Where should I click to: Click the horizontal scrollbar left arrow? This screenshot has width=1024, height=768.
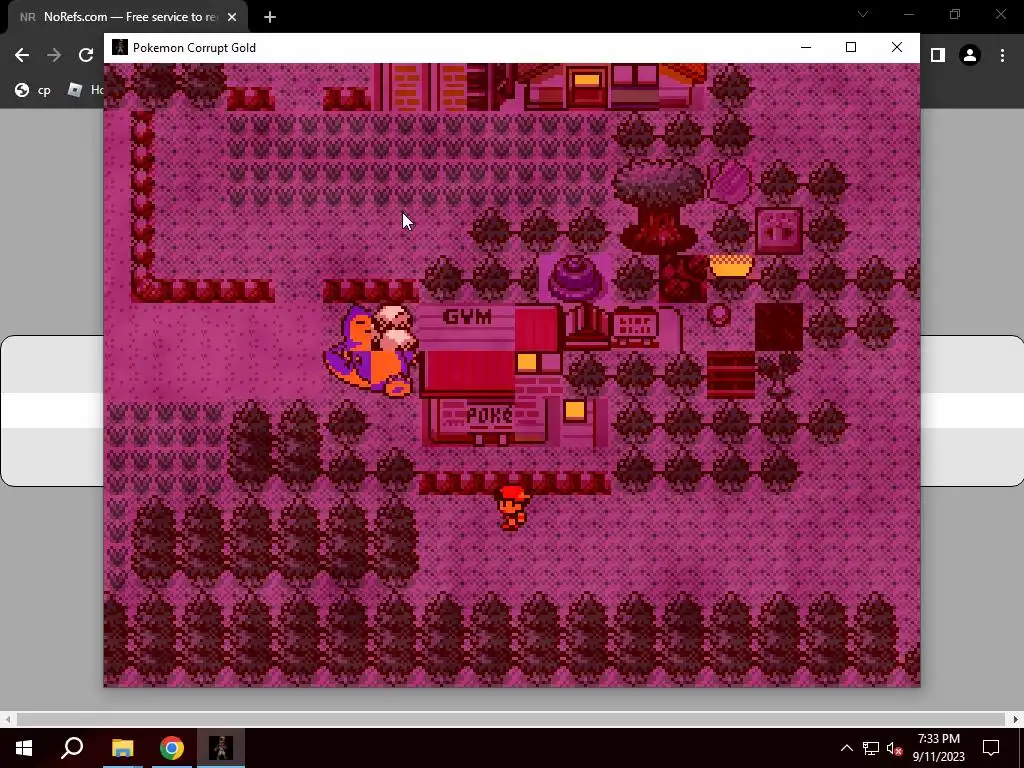pyautogui.click(x=7, y=719)
